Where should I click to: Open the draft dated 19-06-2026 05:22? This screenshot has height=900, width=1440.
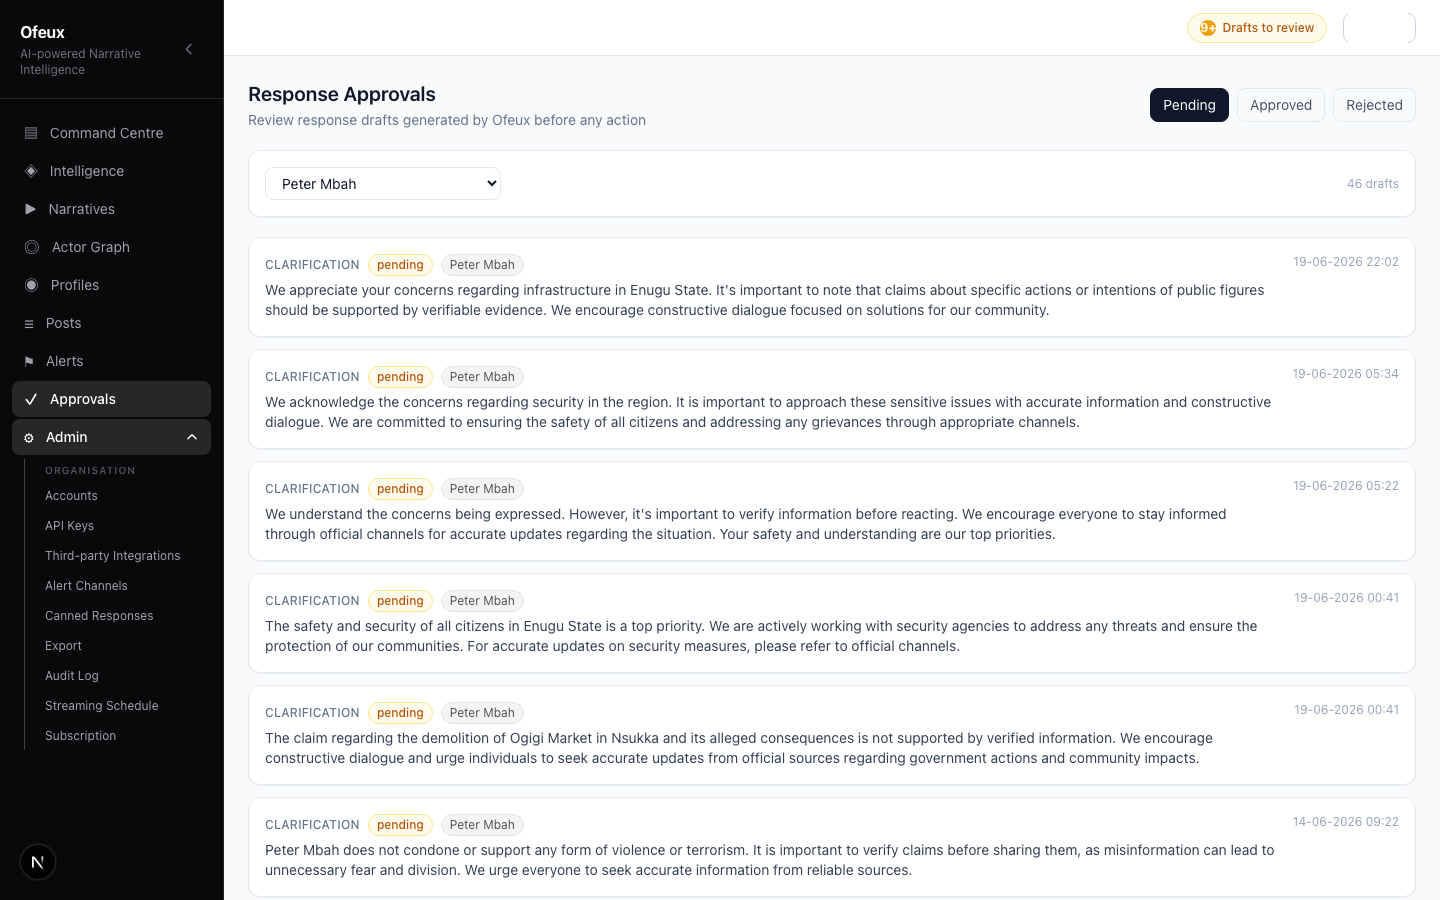tap(832, 511)
